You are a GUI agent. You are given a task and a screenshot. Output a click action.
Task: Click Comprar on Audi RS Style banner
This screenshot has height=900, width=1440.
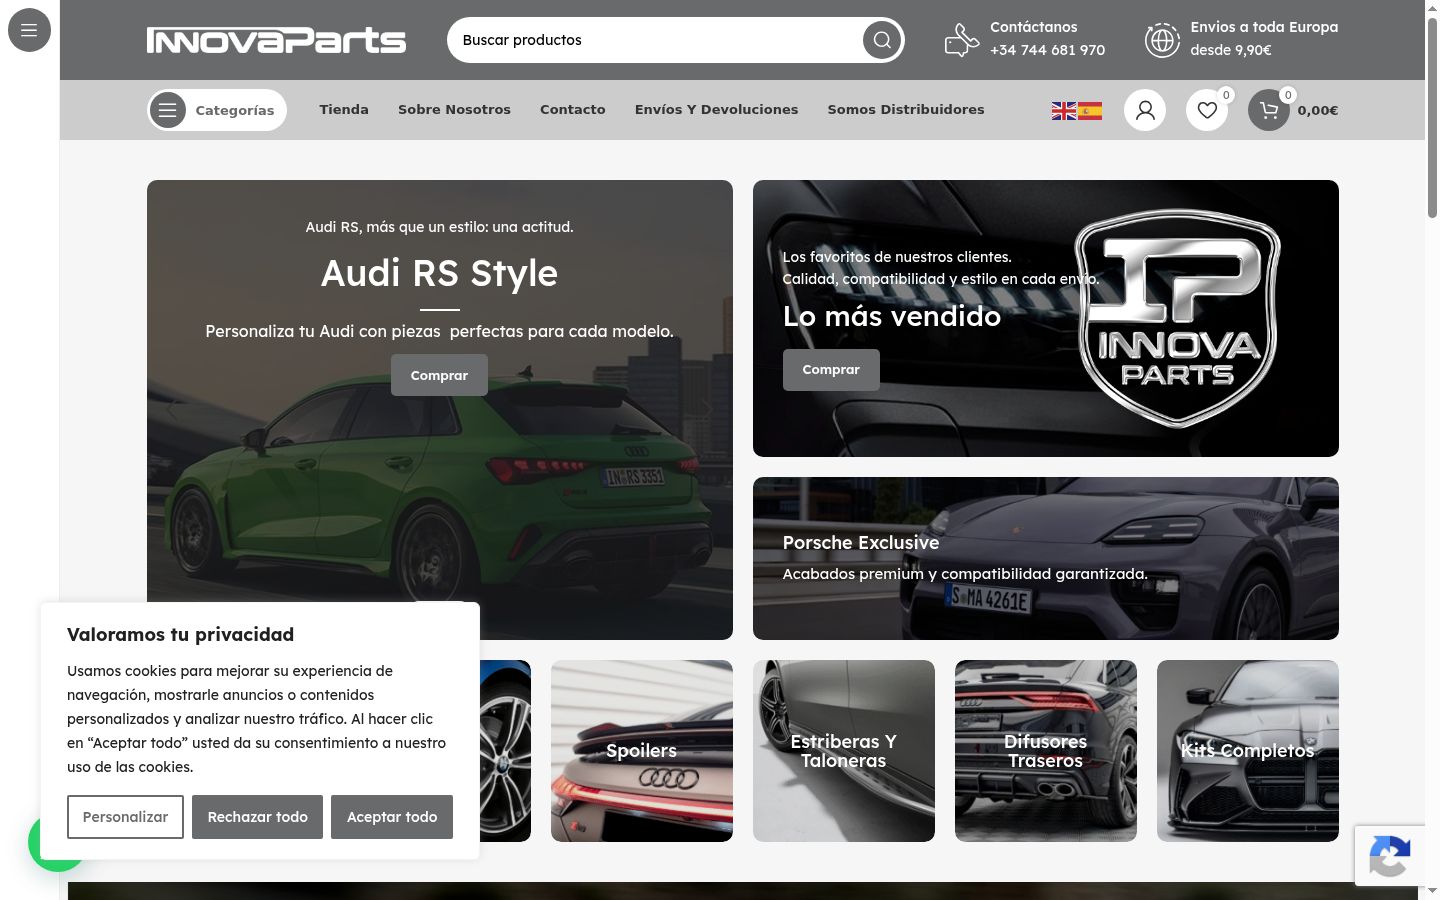click(x=439, y=375)
